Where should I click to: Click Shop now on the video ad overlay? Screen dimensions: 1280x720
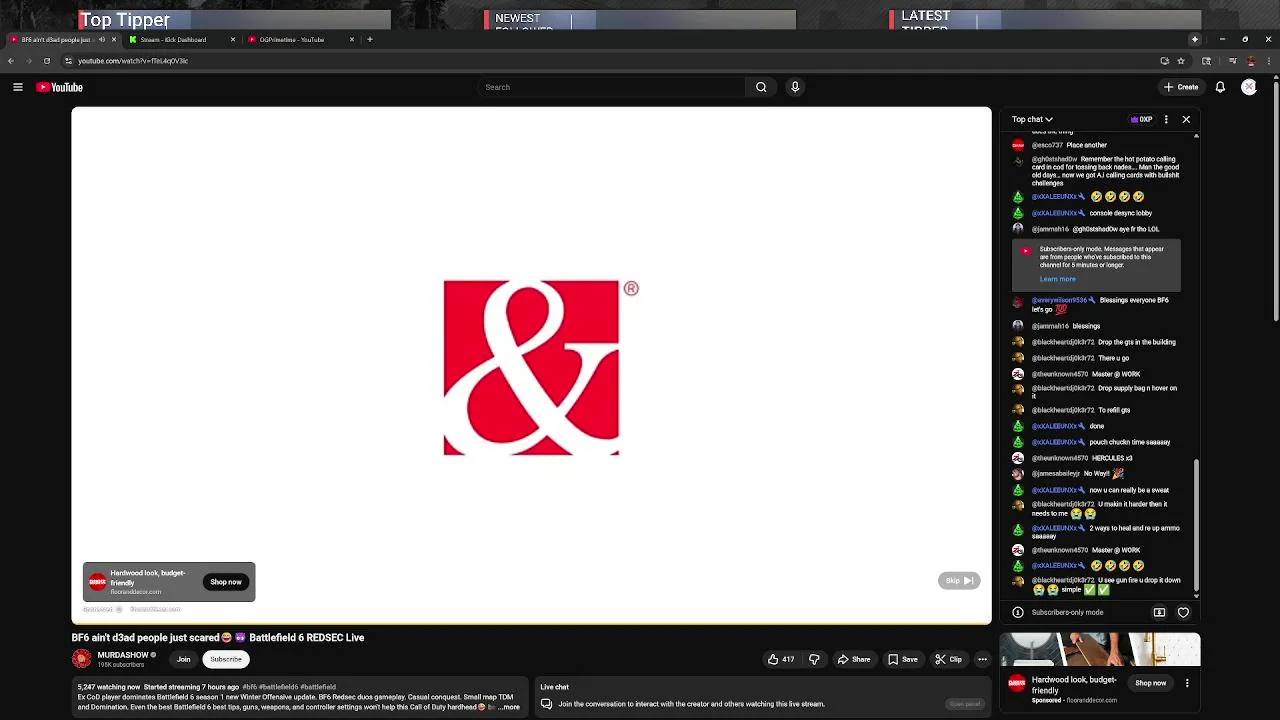(226, 582)
